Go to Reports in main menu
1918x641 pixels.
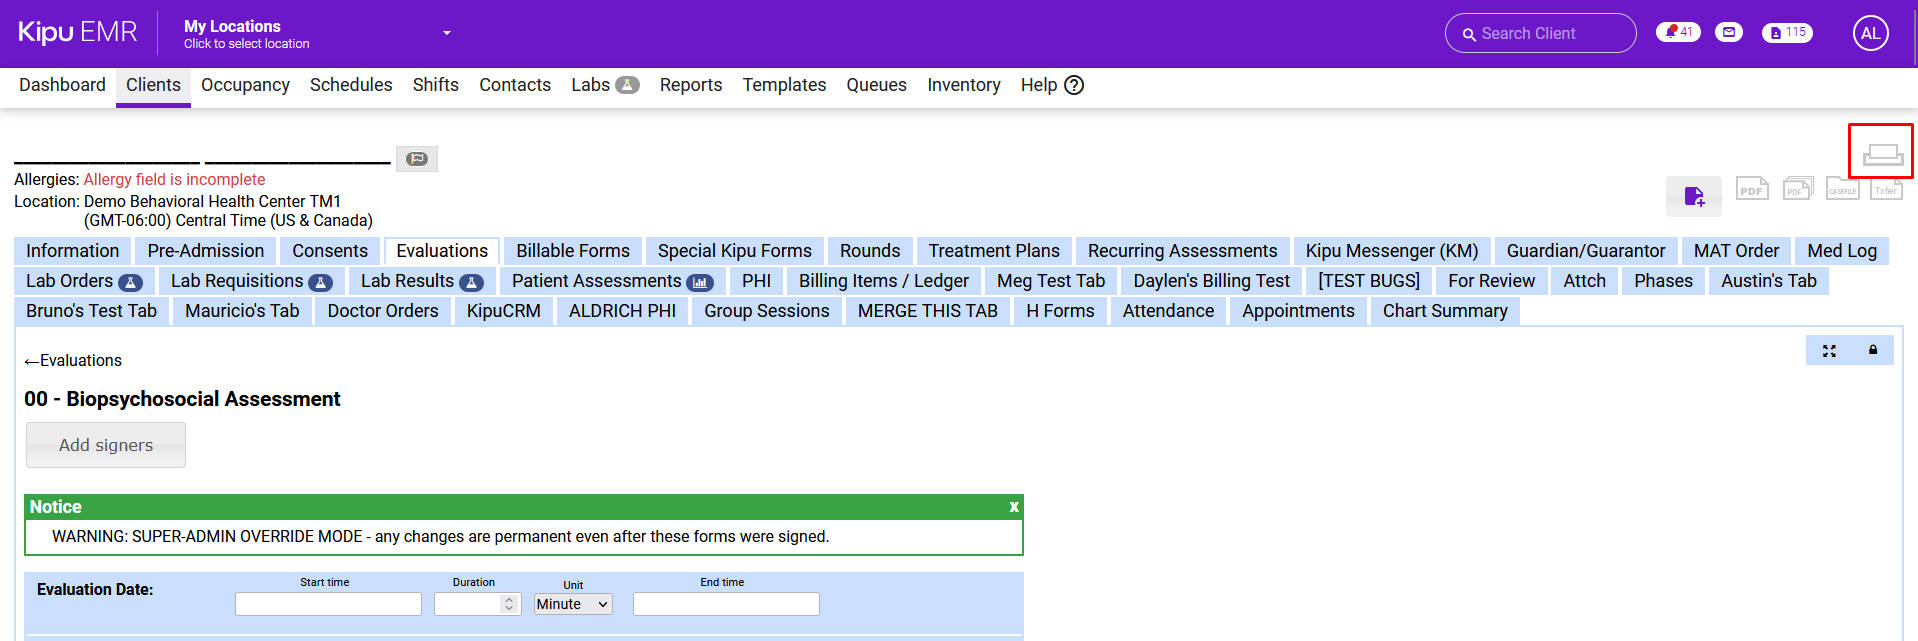(x=690, y=85)
